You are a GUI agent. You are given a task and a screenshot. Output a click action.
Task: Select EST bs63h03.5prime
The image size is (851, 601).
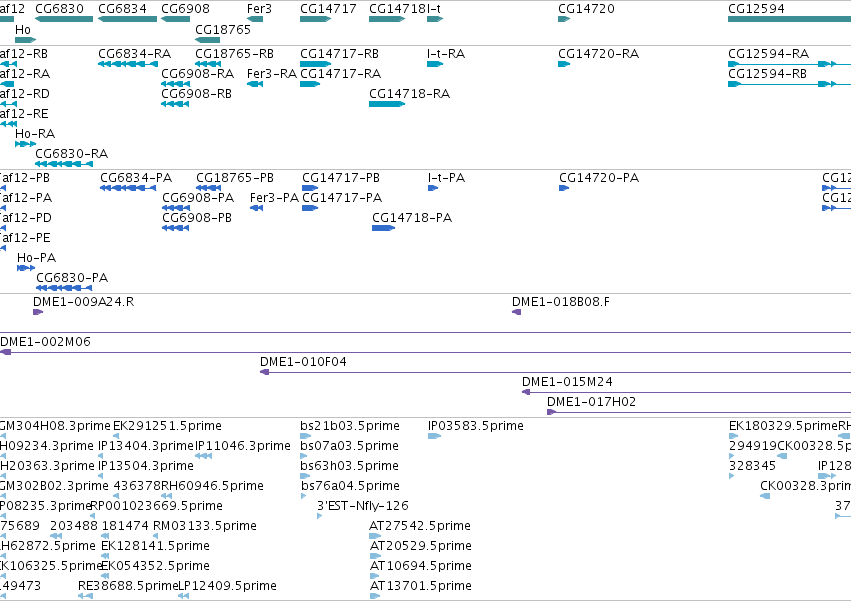(x=305, y=476)
